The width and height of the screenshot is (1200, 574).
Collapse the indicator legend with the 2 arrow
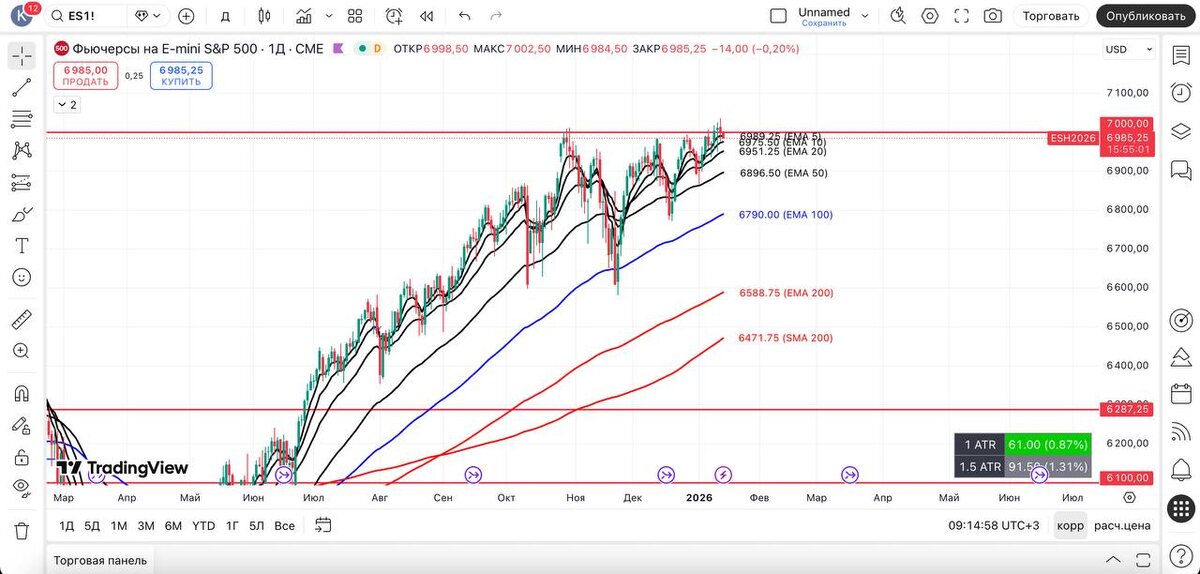(x=66, y=104)
